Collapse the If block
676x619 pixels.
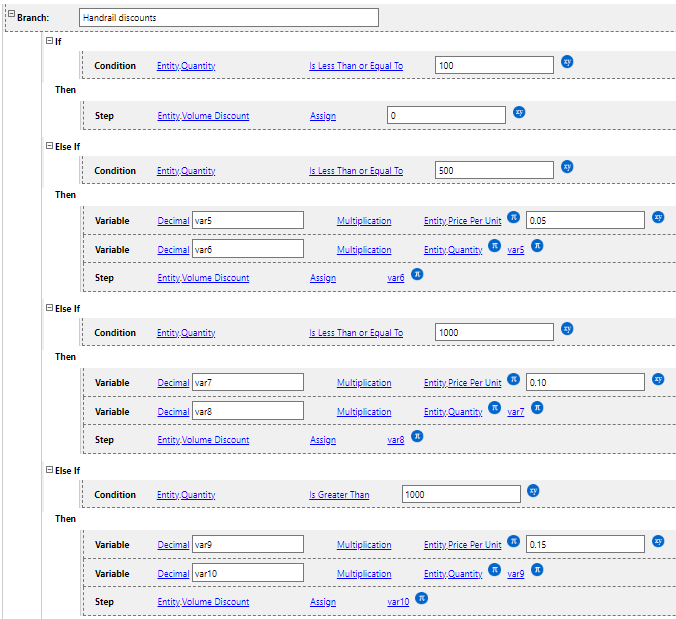[x=49, y=41]
